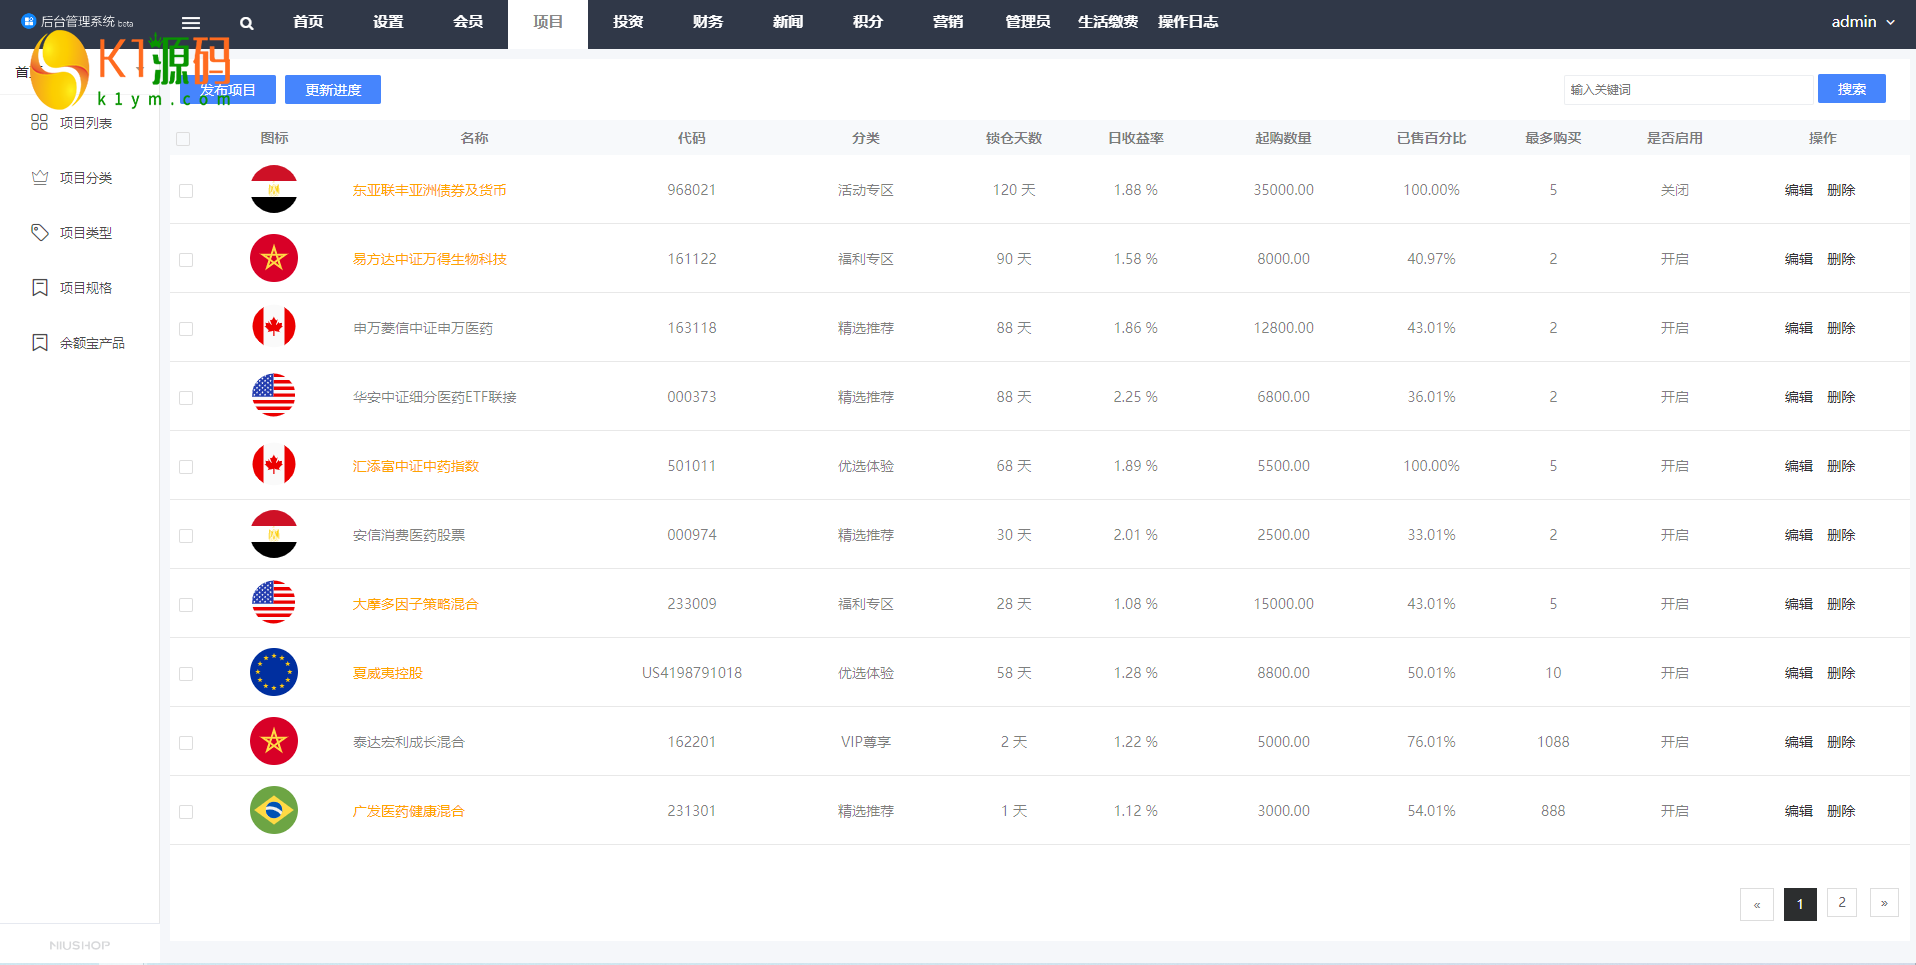Click the 输入关键词 search input field

tap(1687, 90)
